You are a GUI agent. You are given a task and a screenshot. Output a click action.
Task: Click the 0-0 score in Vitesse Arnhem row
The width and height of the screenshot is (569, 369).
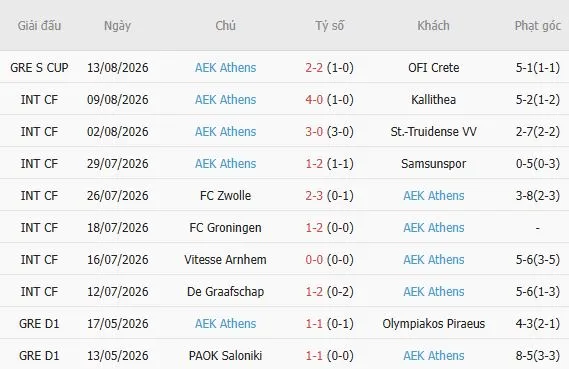point(314,259)
